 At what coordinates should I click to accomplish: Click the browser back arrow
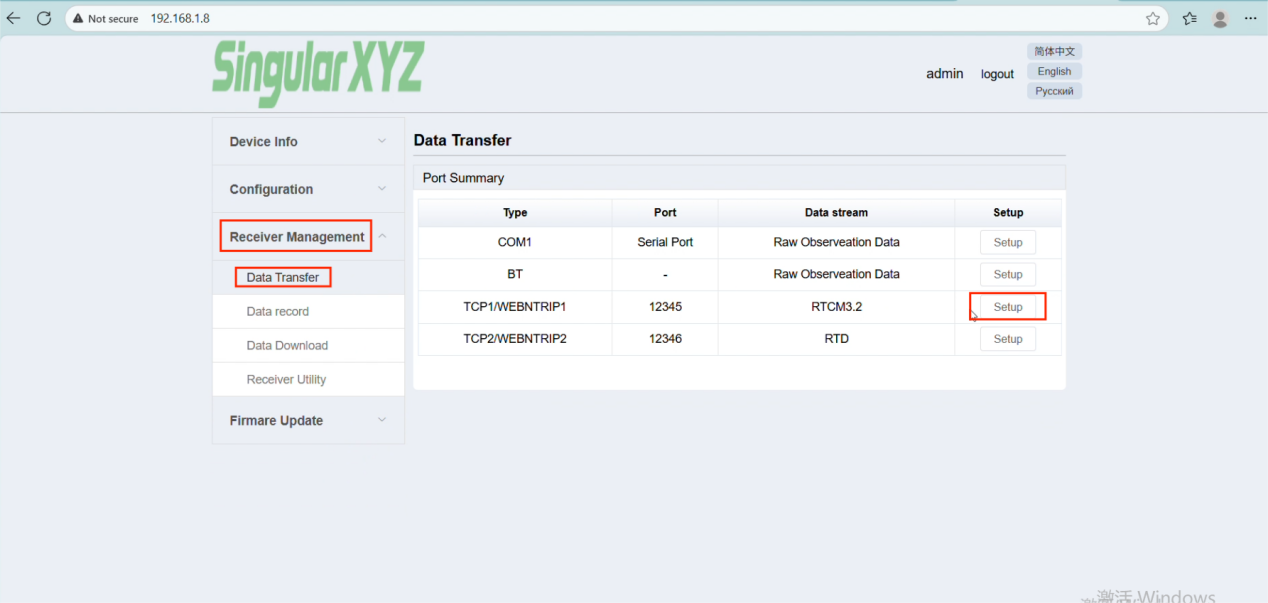(x=14, y=18)
